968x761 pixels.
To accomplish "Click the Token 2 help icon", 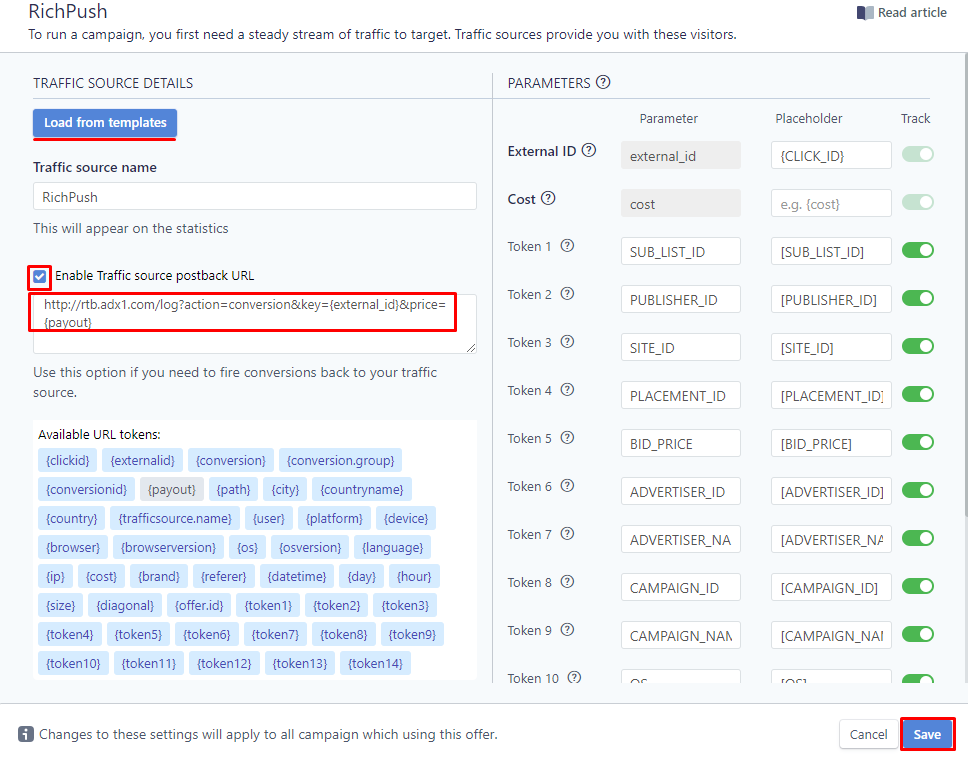I will (x=567, y=294).
